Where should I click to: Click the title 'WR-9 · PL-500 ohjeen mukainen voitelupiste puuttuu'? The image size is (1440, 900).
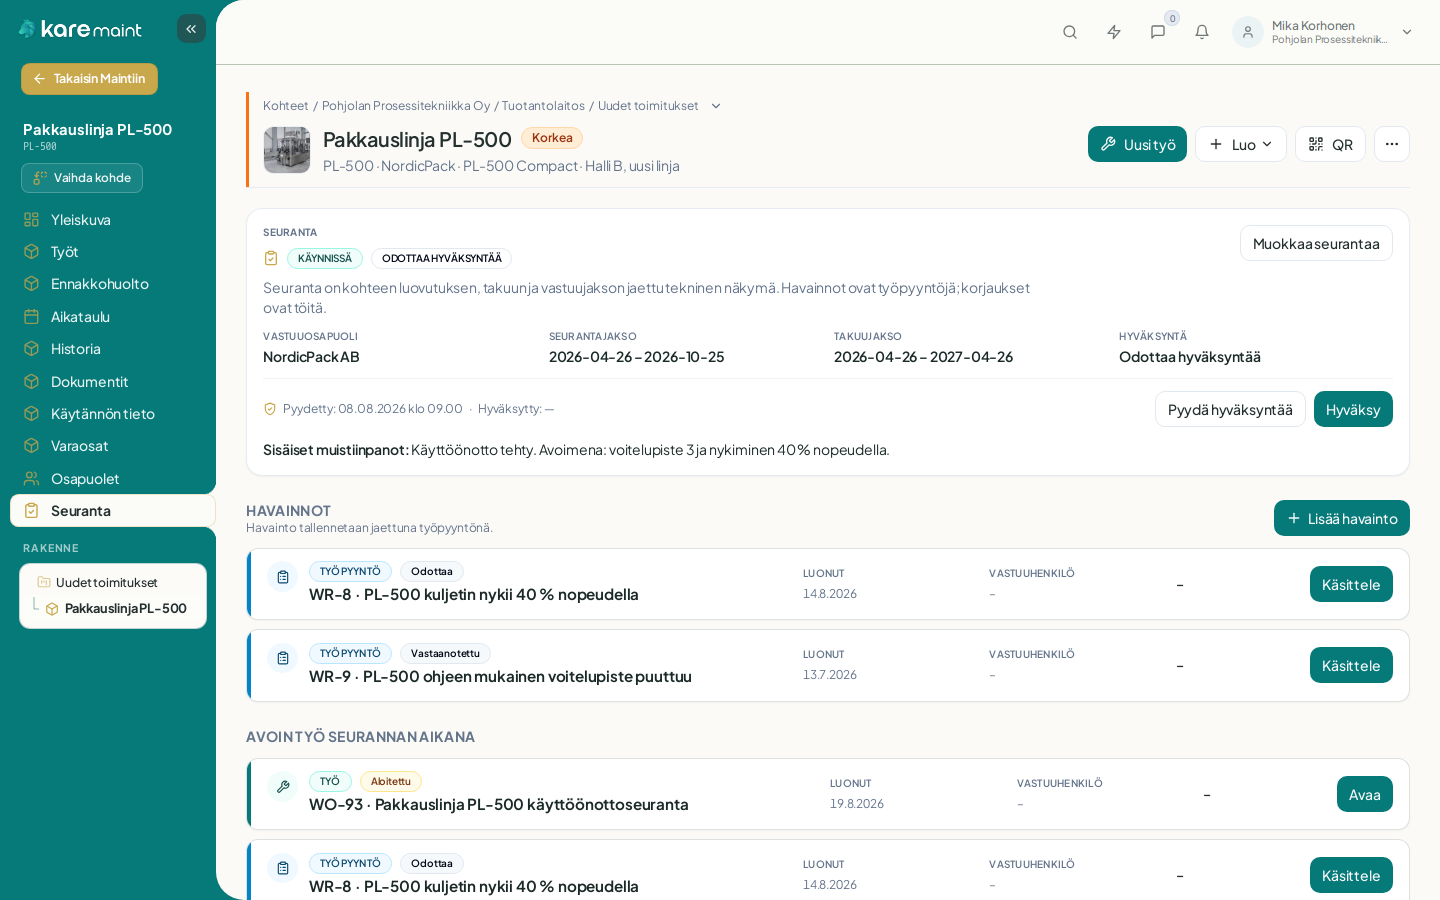click(500, 676)
